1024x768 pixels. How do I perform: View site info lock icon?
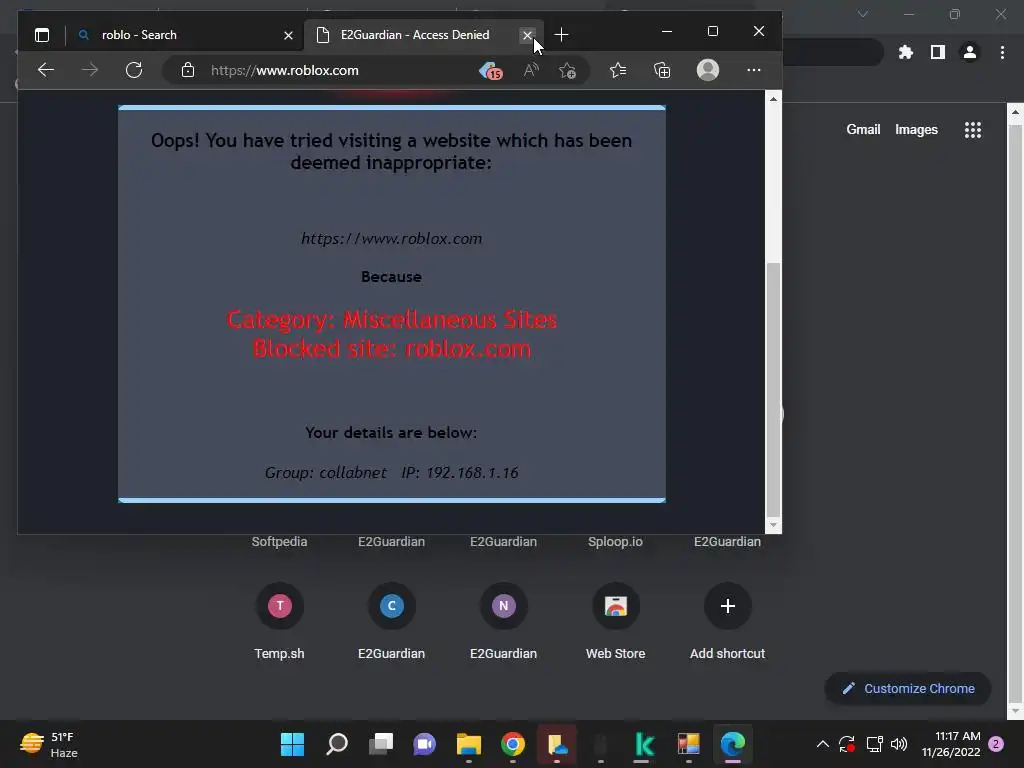[187, 70]
